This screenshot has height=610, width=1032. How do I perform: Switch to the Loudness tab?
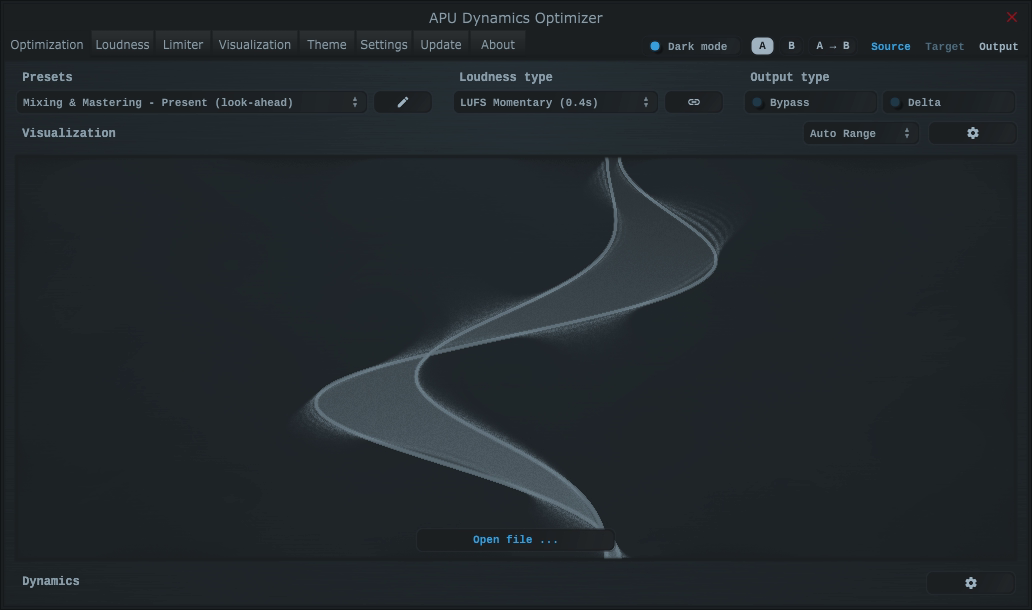122,45
